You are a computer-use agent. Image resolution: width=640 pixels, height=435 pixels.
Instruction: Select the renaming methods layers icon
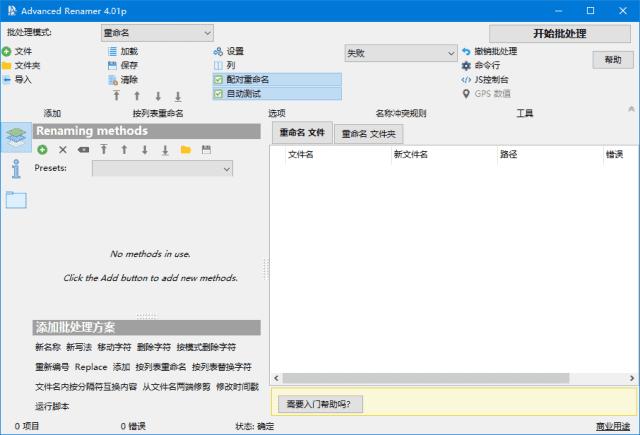tap(16, 137)
